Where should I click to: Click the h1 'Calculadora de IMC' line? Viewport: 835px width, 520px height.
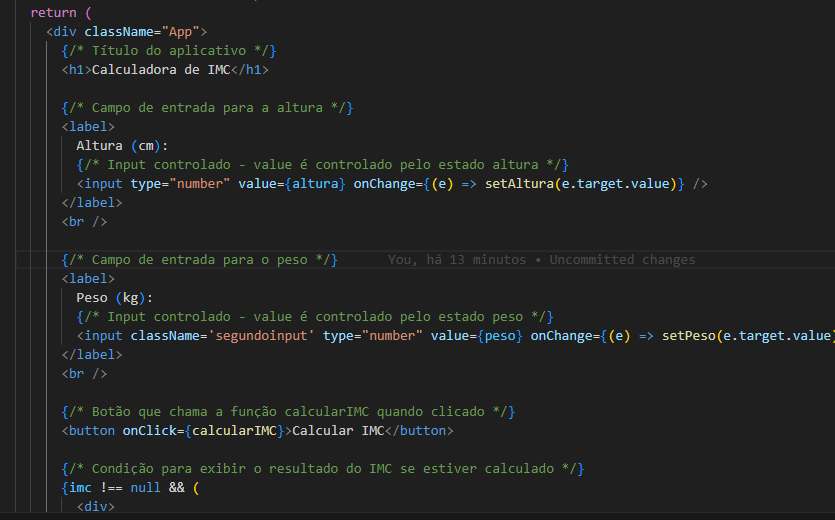click(x=165, y=70)
